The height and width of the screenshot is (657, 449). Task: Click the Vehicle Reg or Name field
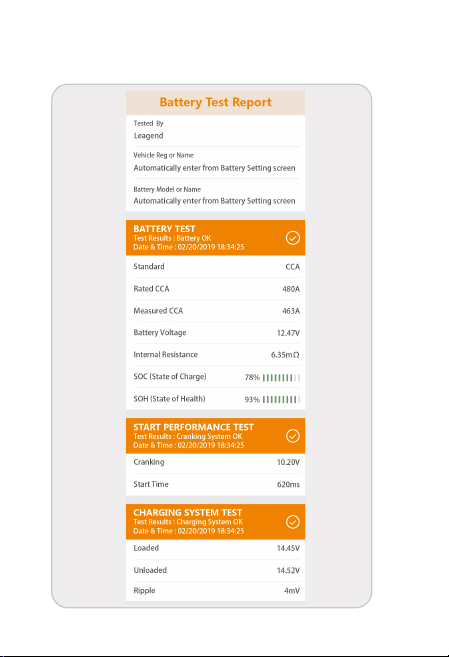pyautogui.click(x=215, y=163)
